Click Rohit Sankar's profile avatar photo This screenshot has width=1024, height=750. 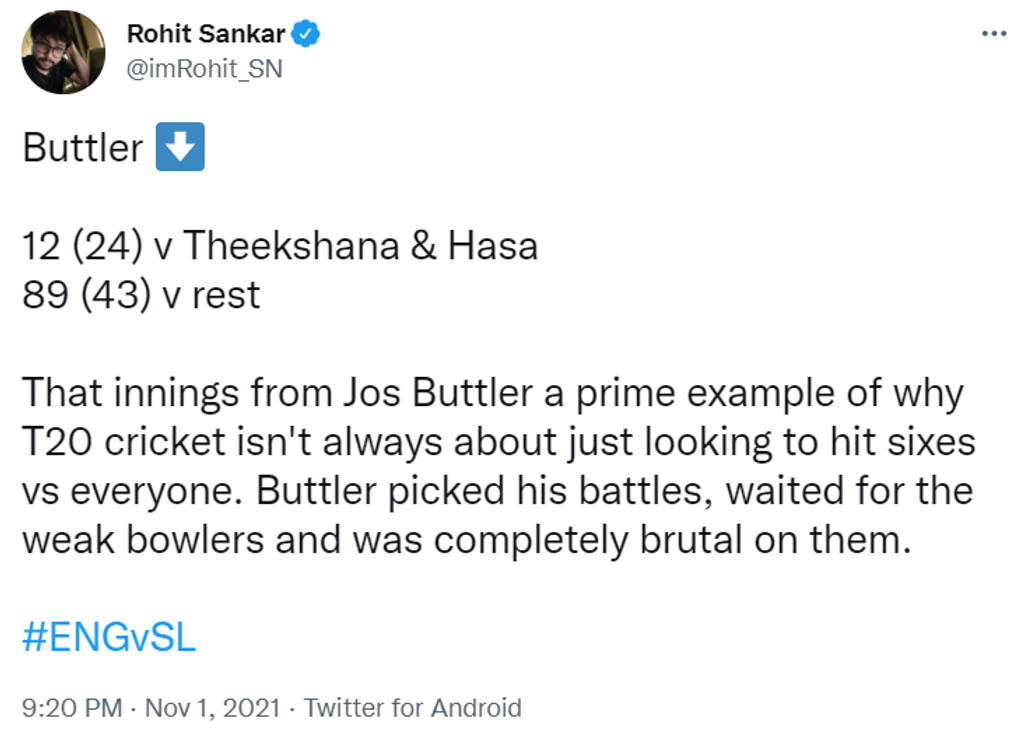63,52
